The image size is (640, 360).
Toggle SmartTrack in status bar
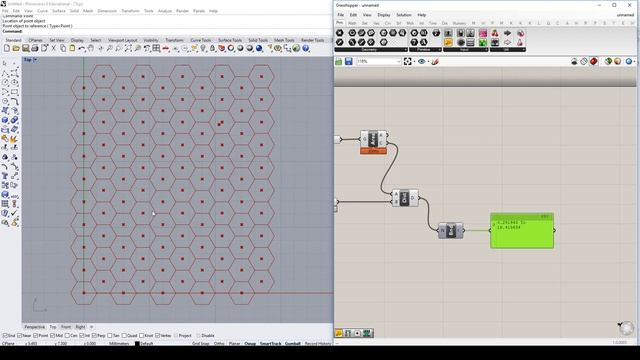pyautogui.click(x=271, y=344)
